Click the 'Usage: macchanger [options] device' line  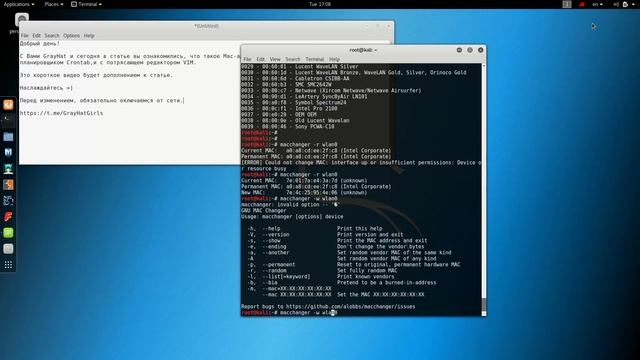tap(292, 217)
